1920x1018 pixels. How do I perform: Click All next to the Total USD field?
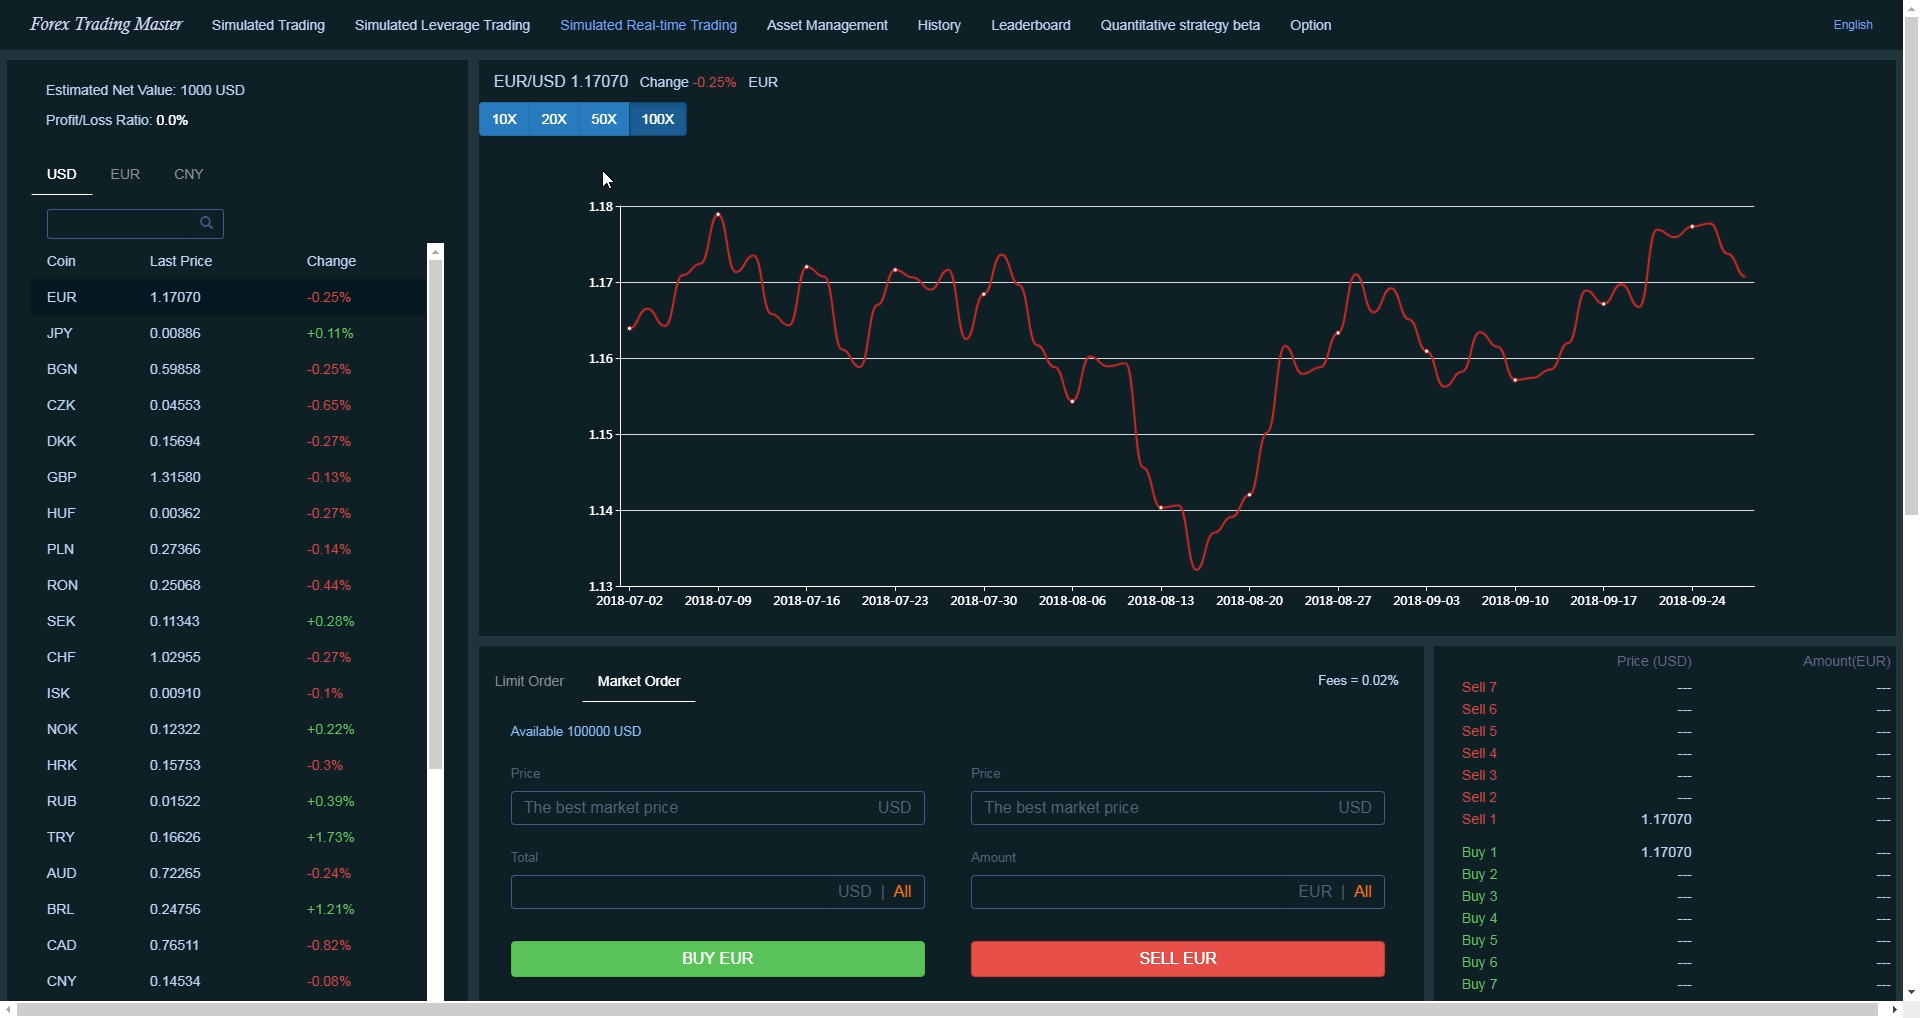(903, 891)
